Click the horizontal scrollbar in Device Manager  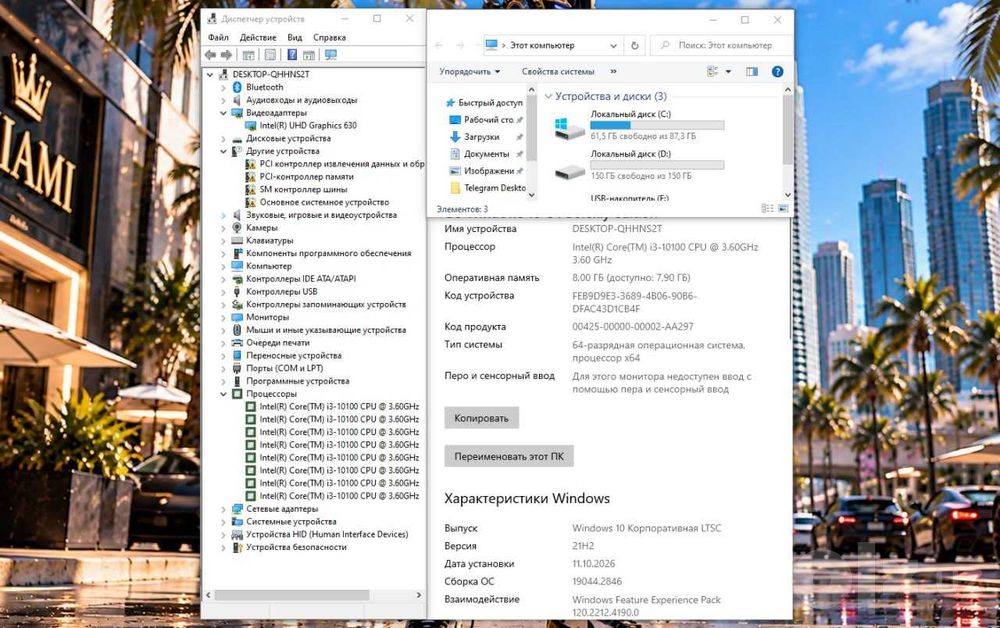291,595
